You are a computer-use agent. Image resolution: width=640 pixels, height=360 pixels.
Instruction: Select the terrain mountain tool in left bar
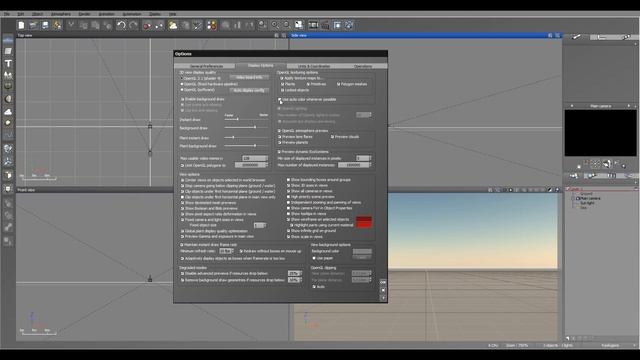coord(8,75)
